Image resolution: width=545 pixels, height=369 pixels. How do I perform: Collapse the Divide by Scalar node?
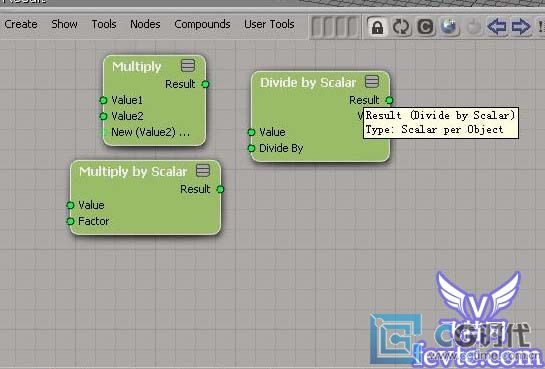[x=372, y=82]
